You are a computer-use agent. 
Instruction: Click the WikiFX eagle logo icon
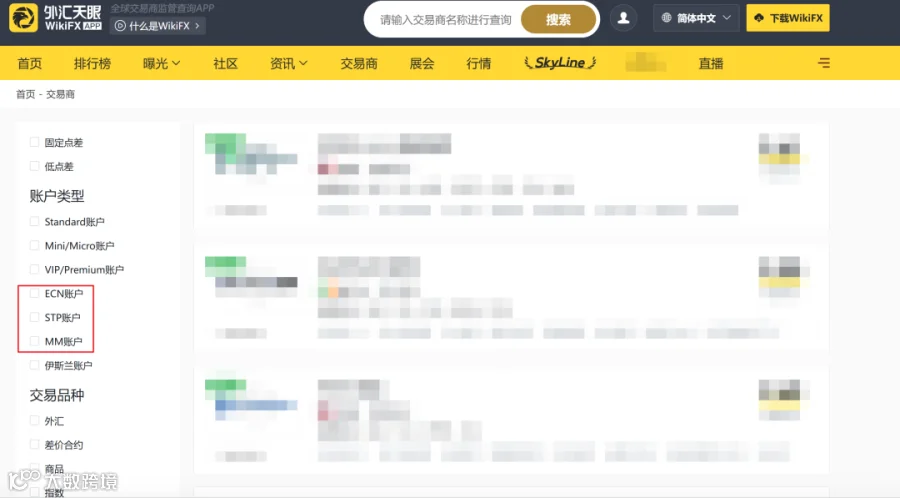point(24,18)
